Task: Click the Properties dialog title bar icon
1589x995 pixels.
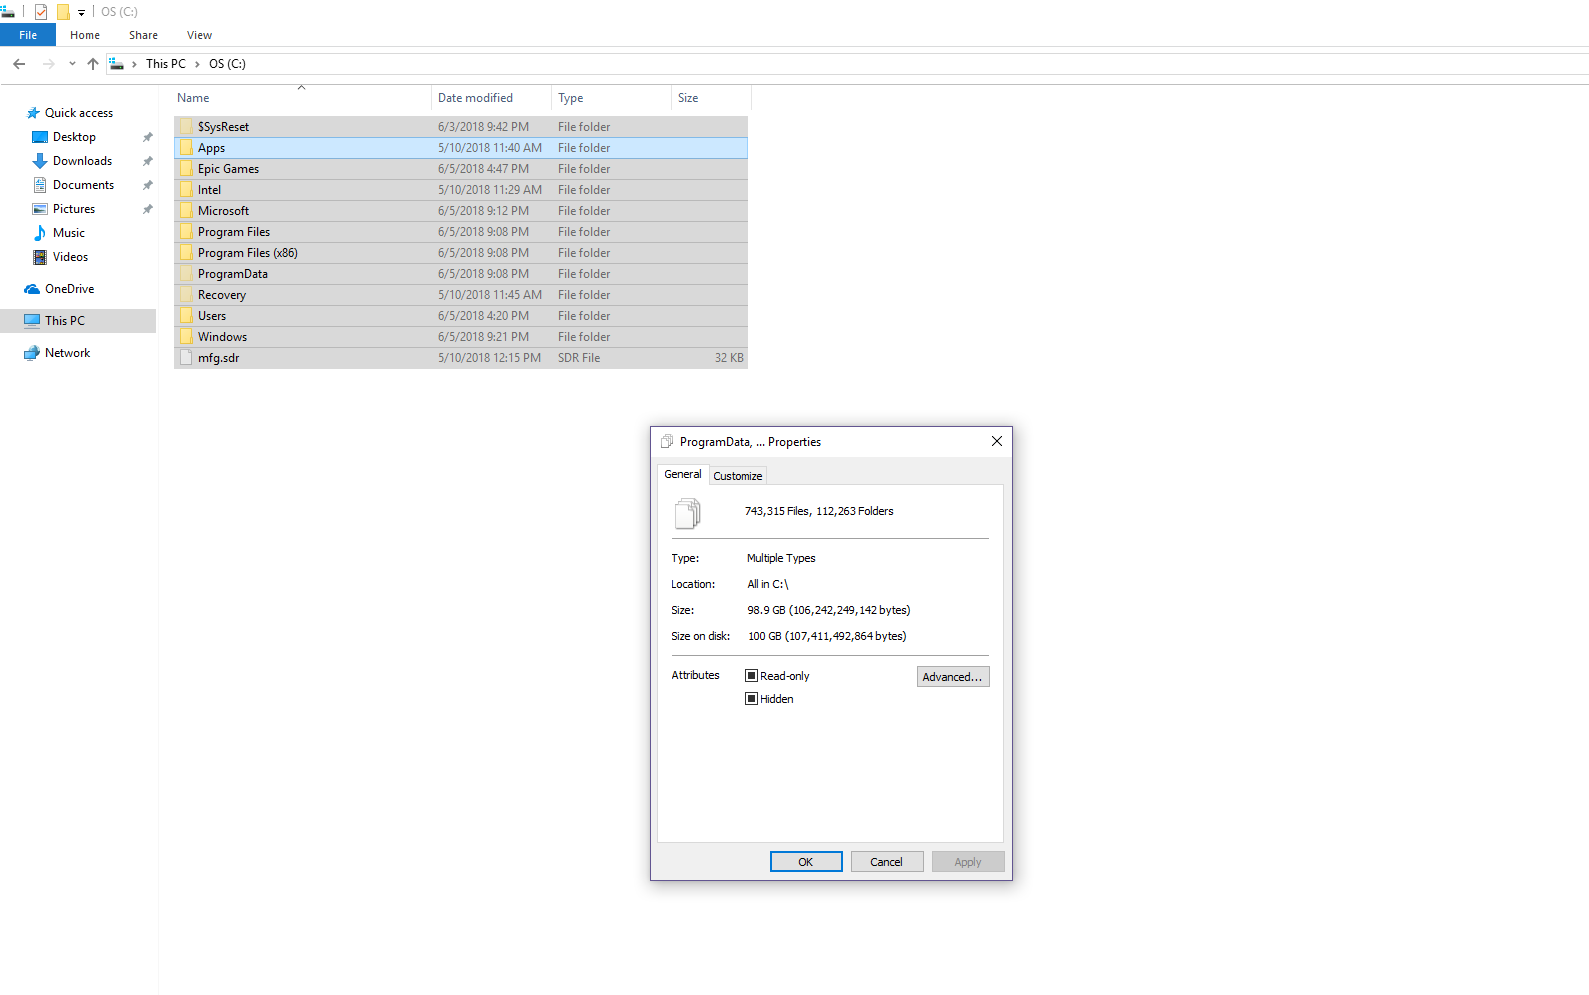Action: point(667,442)
